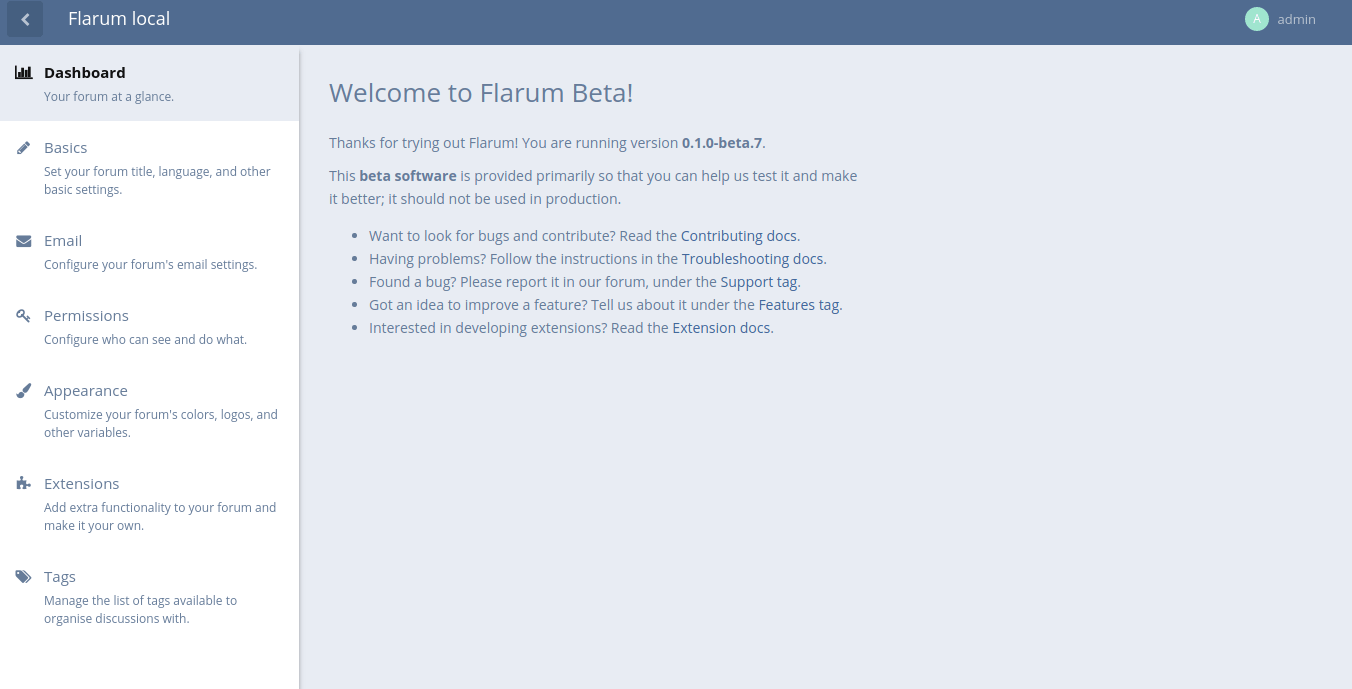Open the Appearance settings

[150, 411]
